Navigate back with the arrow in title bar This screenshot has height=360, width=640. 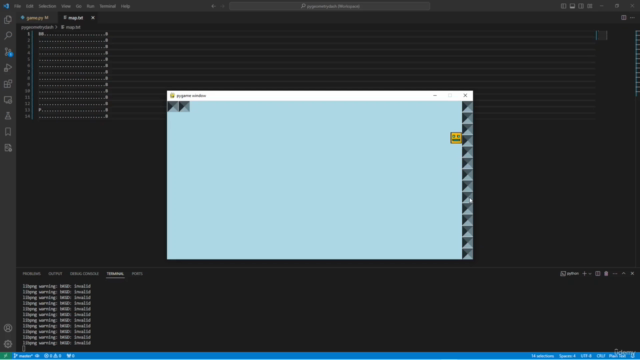coord(213,6)
